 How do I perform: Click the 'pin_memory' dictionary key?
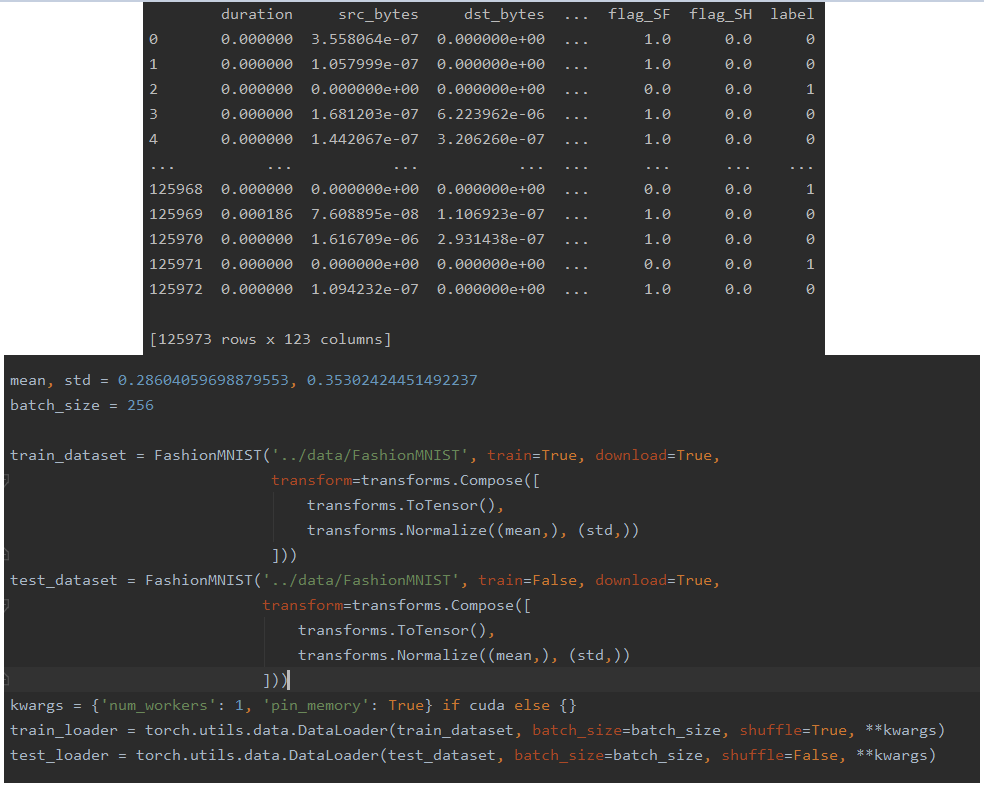316,706
